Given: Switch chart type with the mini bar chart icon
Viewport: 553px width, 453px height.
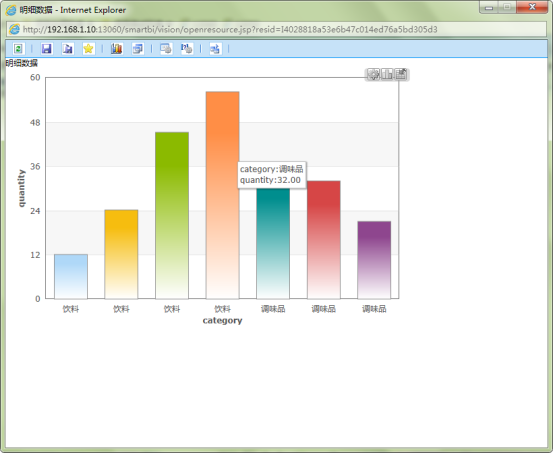Looking at the screenshot, I should click(387, 74).
